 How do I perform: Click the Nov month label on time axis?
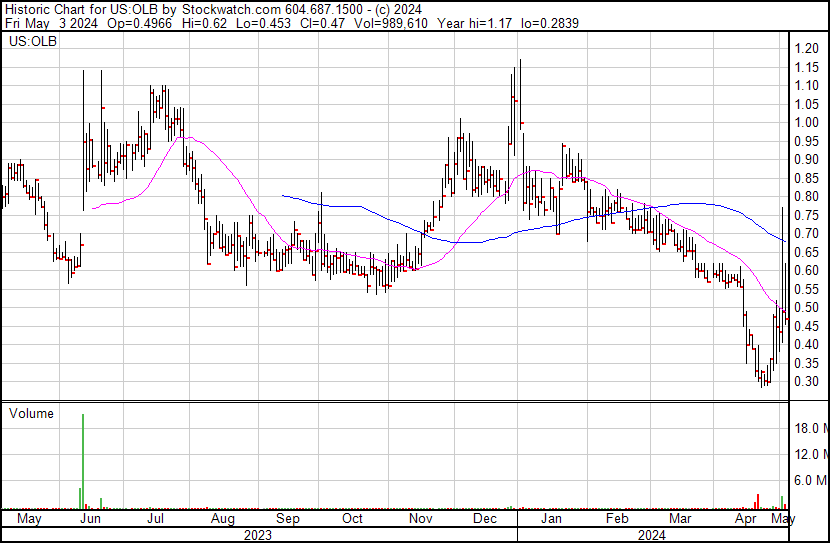[420, 519]
